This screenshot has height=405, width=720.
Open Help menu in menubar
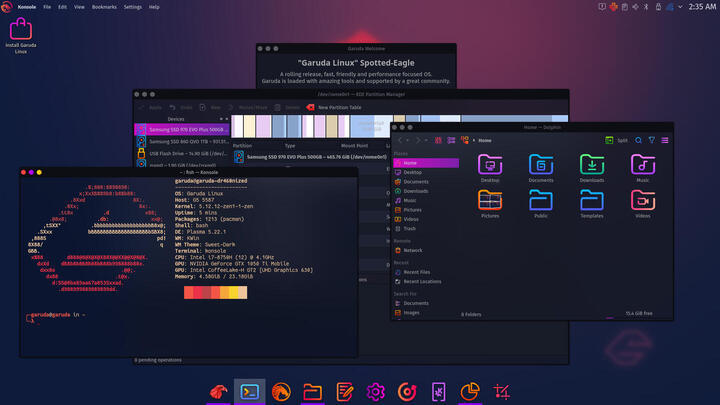[x=154, y=7]
